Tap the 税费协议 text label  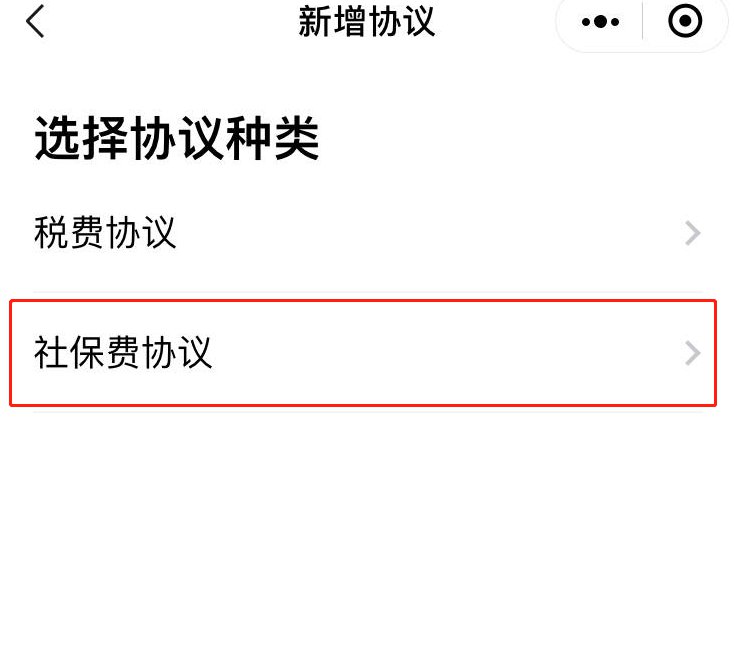click(x=105, y=233)
